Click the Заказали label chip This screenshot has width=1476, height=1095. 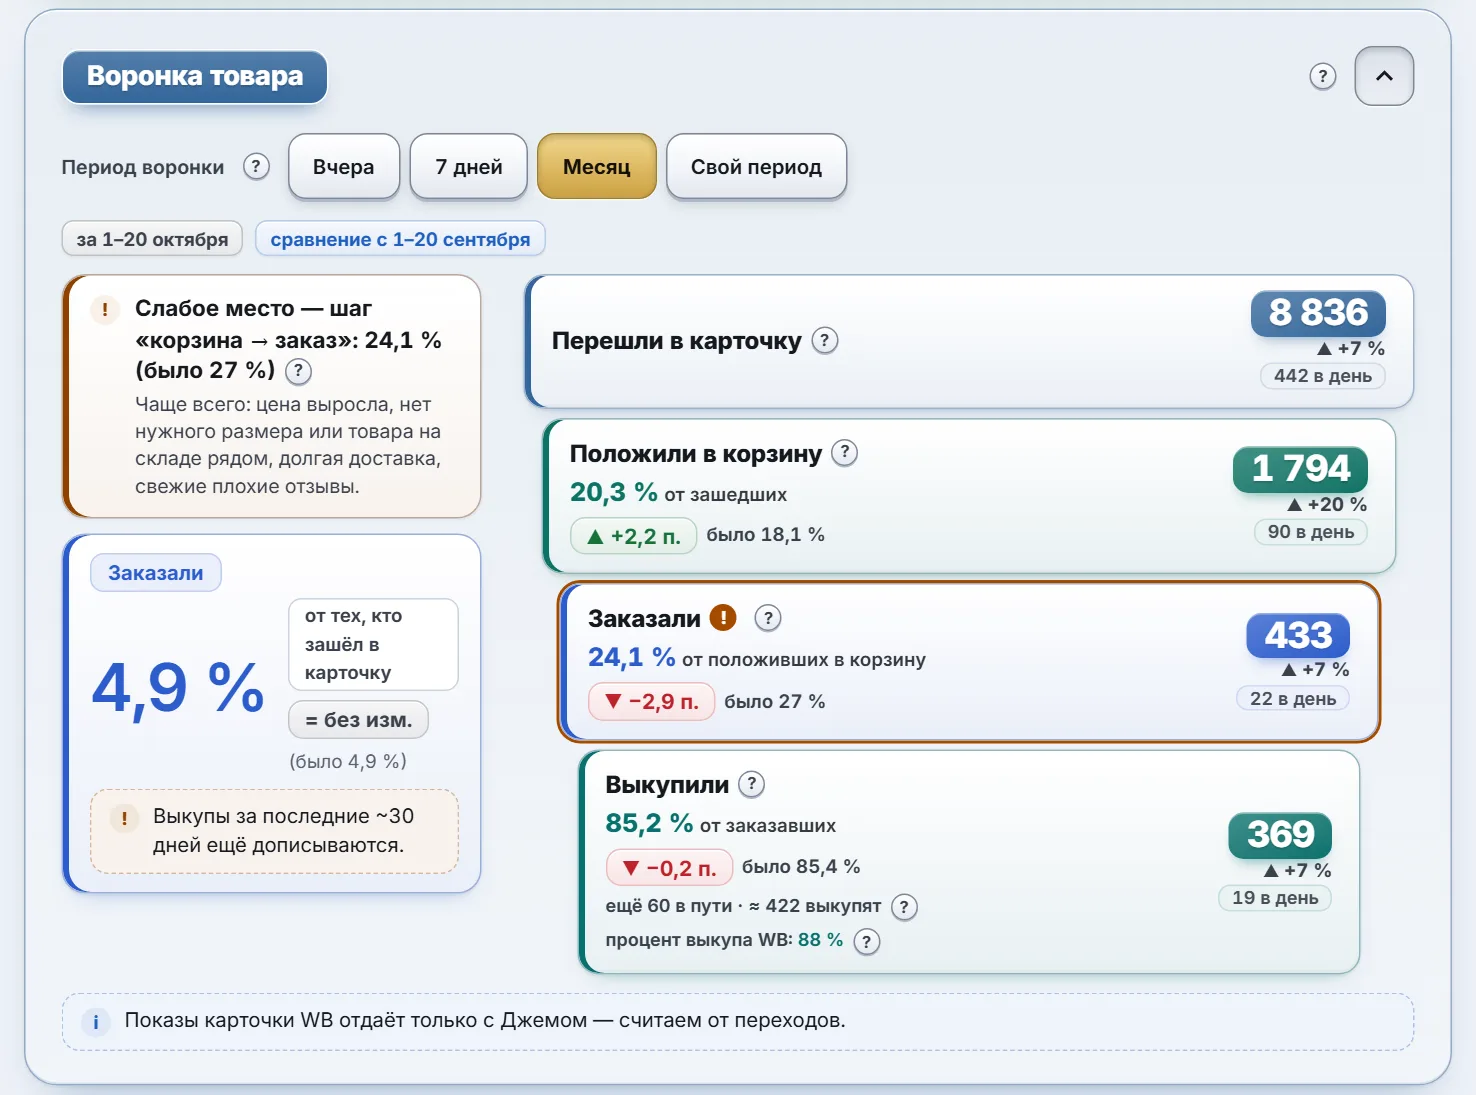[156, 573]
